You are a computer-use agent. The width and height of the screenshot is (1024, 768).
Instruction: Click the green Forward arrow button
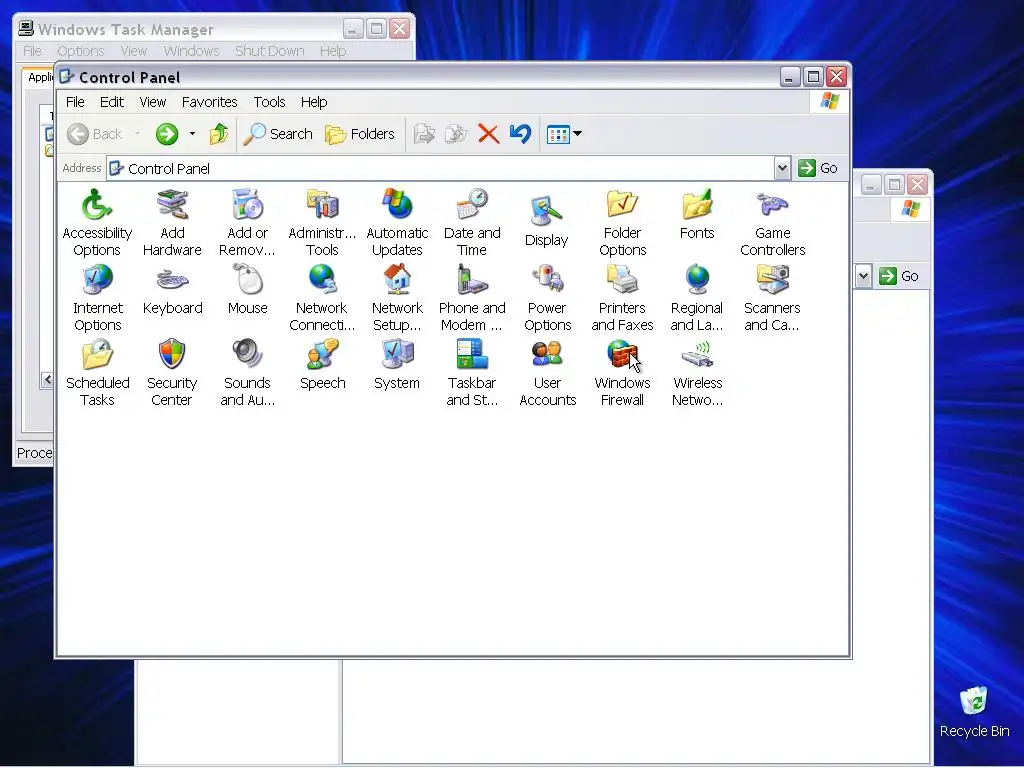[x=167, y=134]
